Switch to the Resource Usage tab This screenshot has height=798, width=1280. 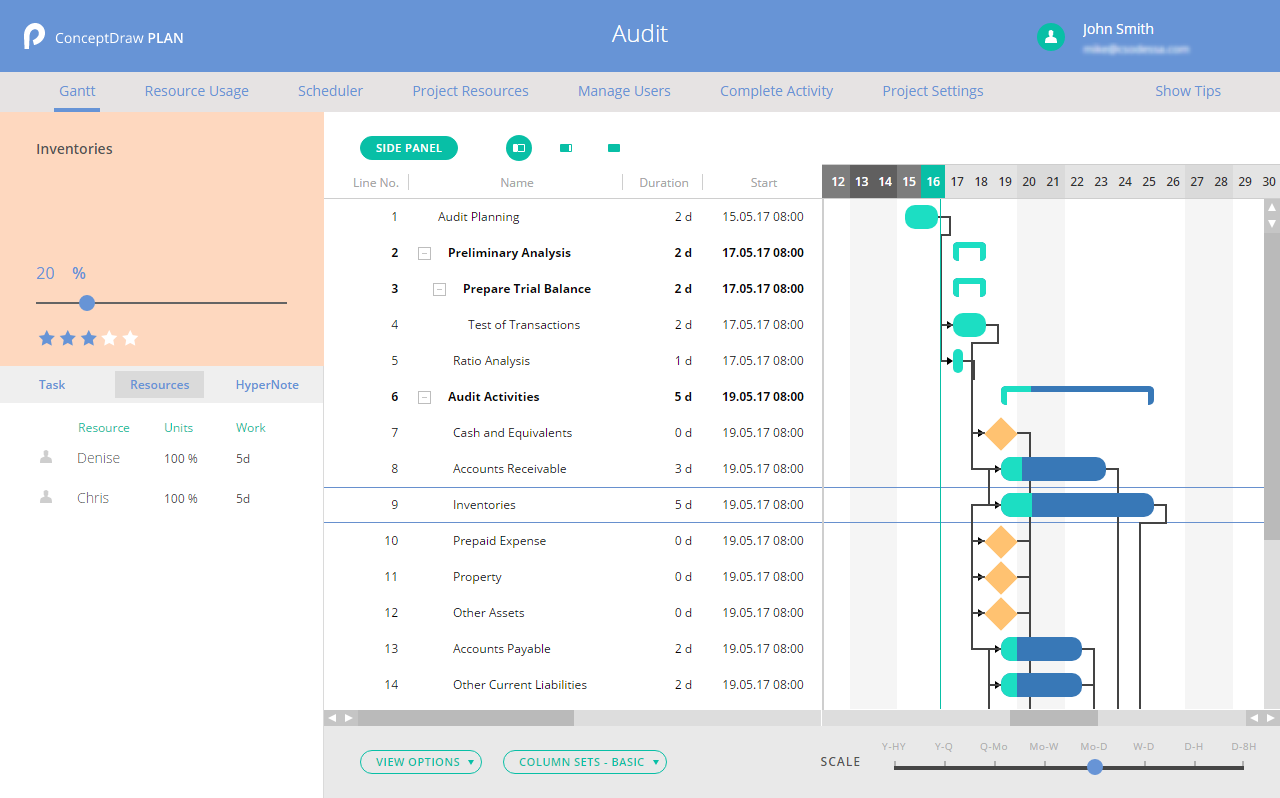point(196,91)
